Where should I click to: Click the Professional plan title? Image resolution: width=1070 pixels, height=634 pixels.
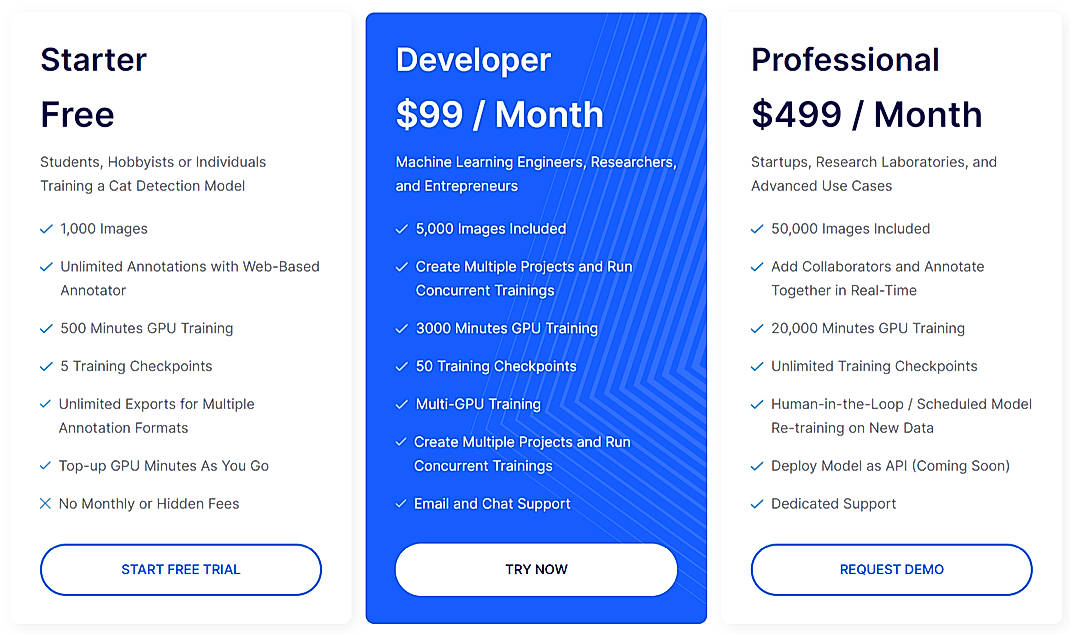tap(845, 60)
